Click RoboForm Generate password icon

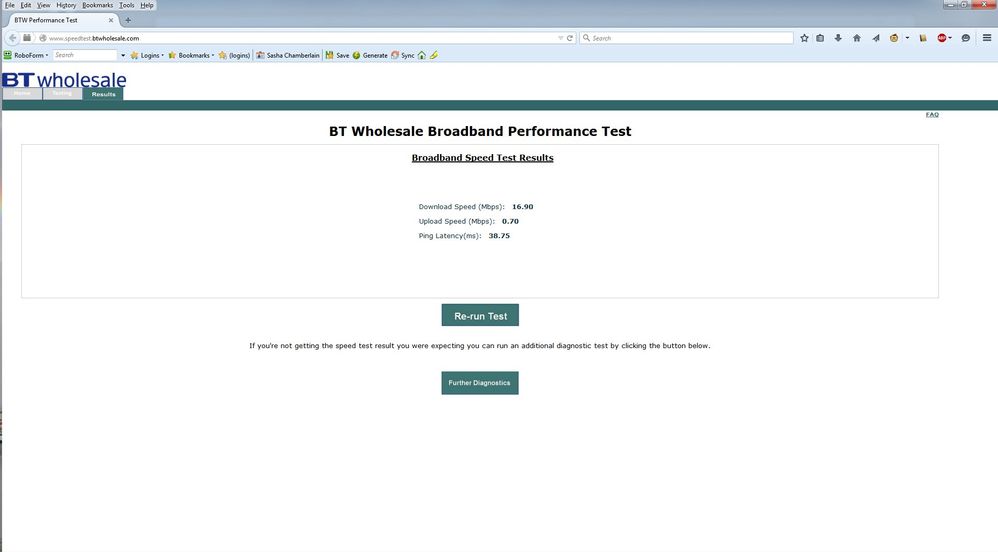[370, 55]
